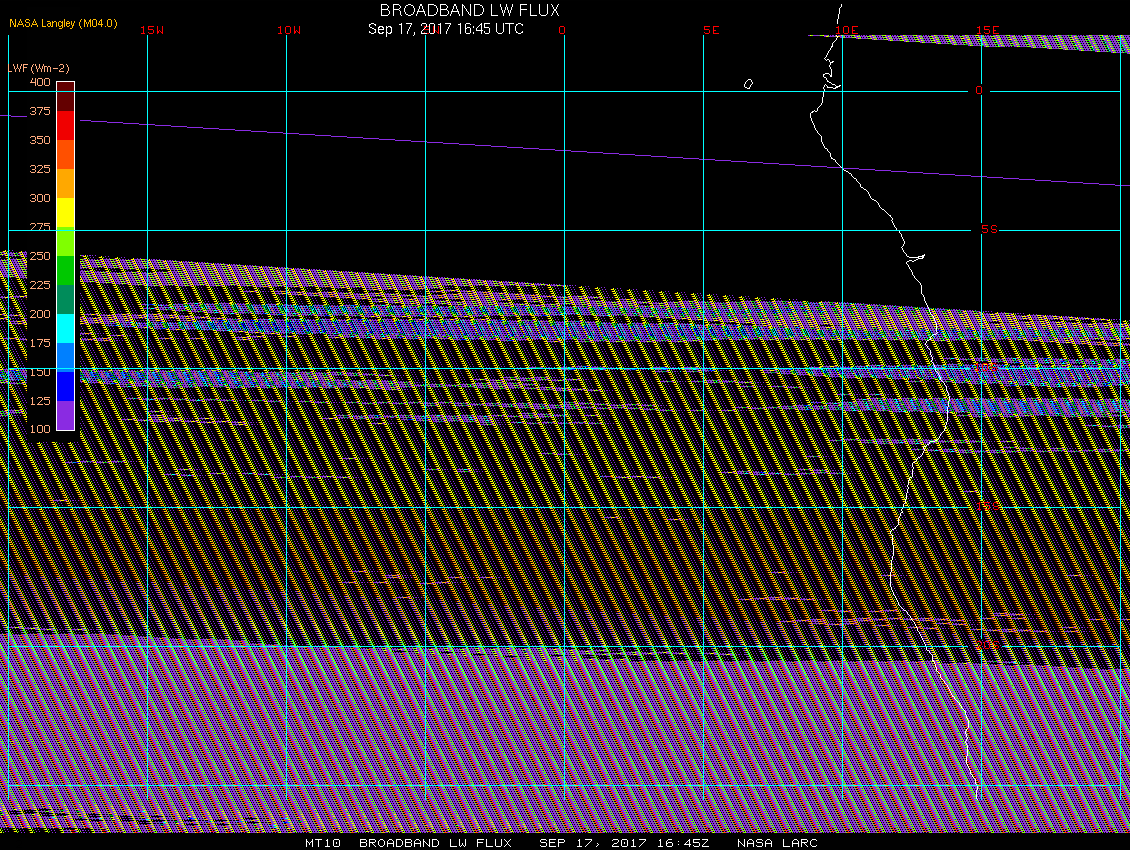Click the 'BROADBAND LW FLUX' title text
1130x850 pixels.
coord(469,11)
